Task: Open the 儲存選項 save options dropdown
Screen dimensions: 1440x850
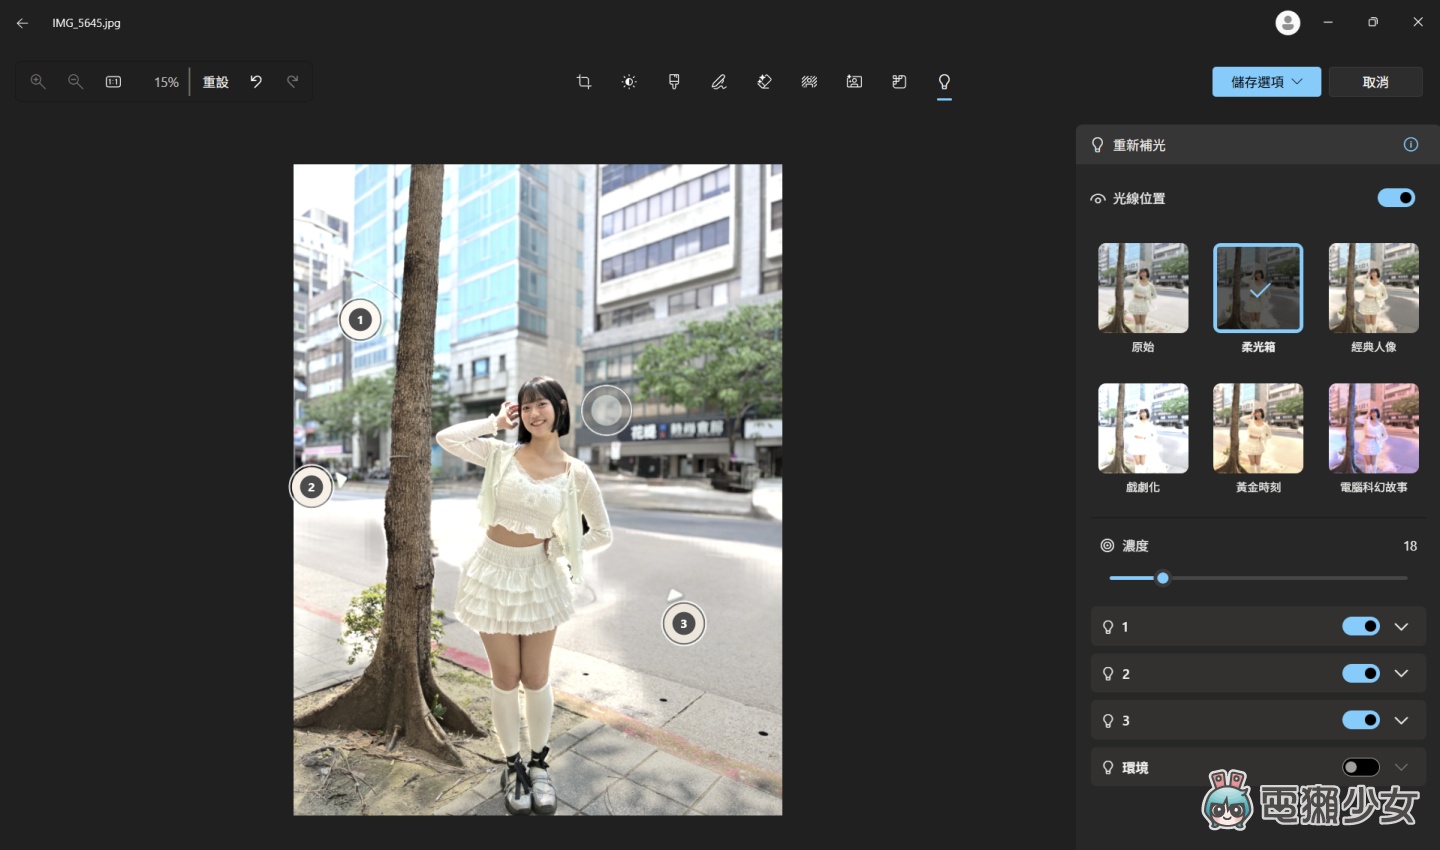Action: click(x=1266, y=82)
